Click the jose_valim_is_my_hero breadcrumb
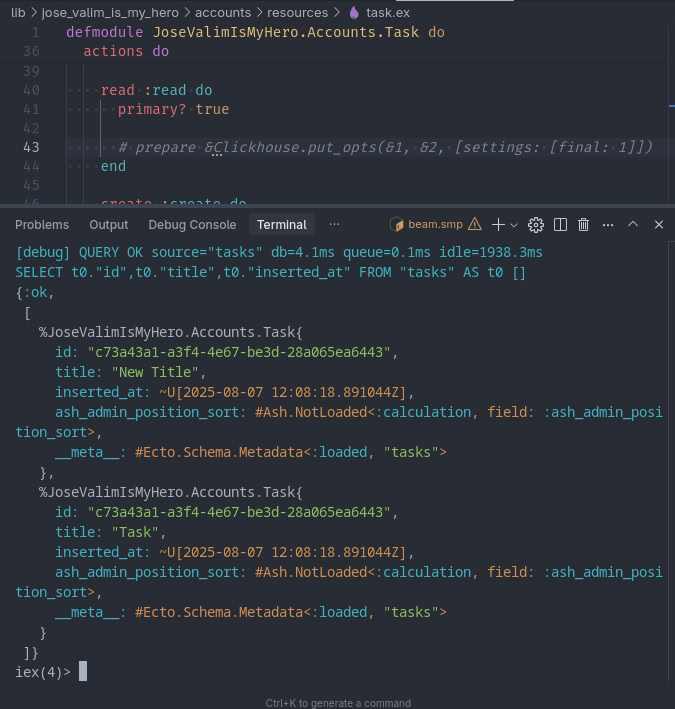 pos(110,13)
